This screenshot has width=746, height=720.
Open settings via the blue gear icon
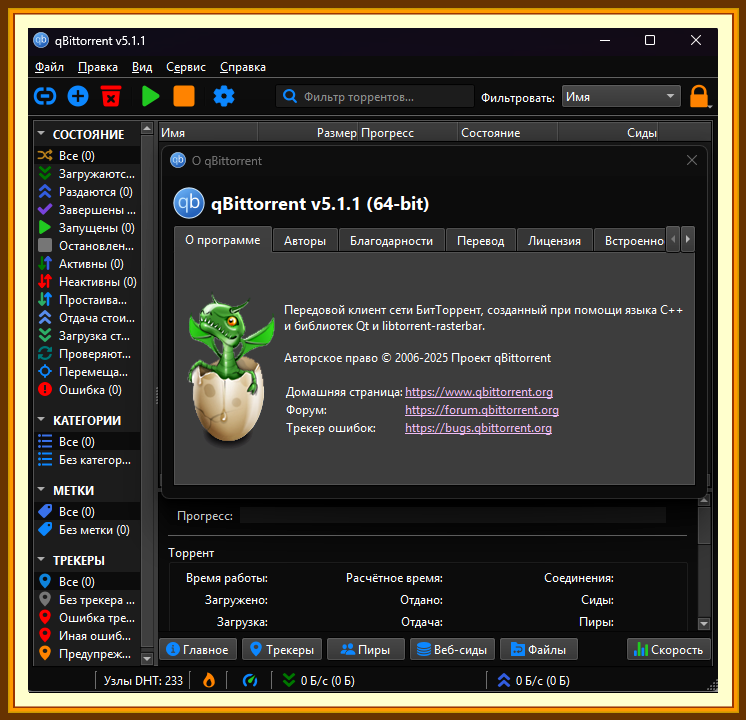(x=224, y=97)
